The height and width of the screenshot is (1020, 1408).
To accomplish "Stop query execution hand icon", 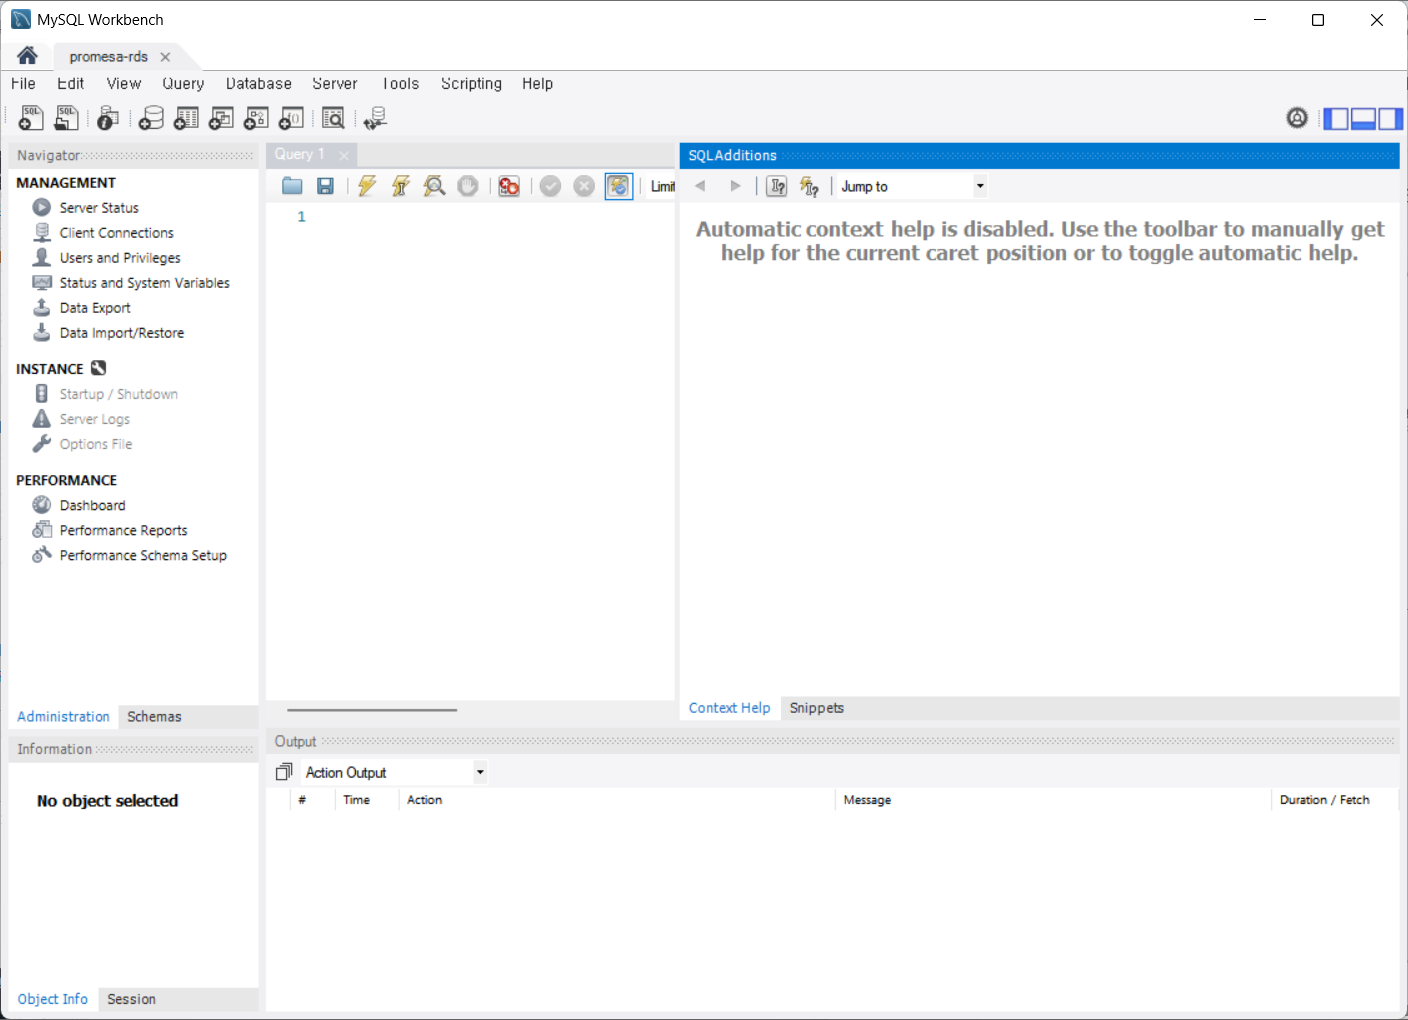I will (468, 186).
